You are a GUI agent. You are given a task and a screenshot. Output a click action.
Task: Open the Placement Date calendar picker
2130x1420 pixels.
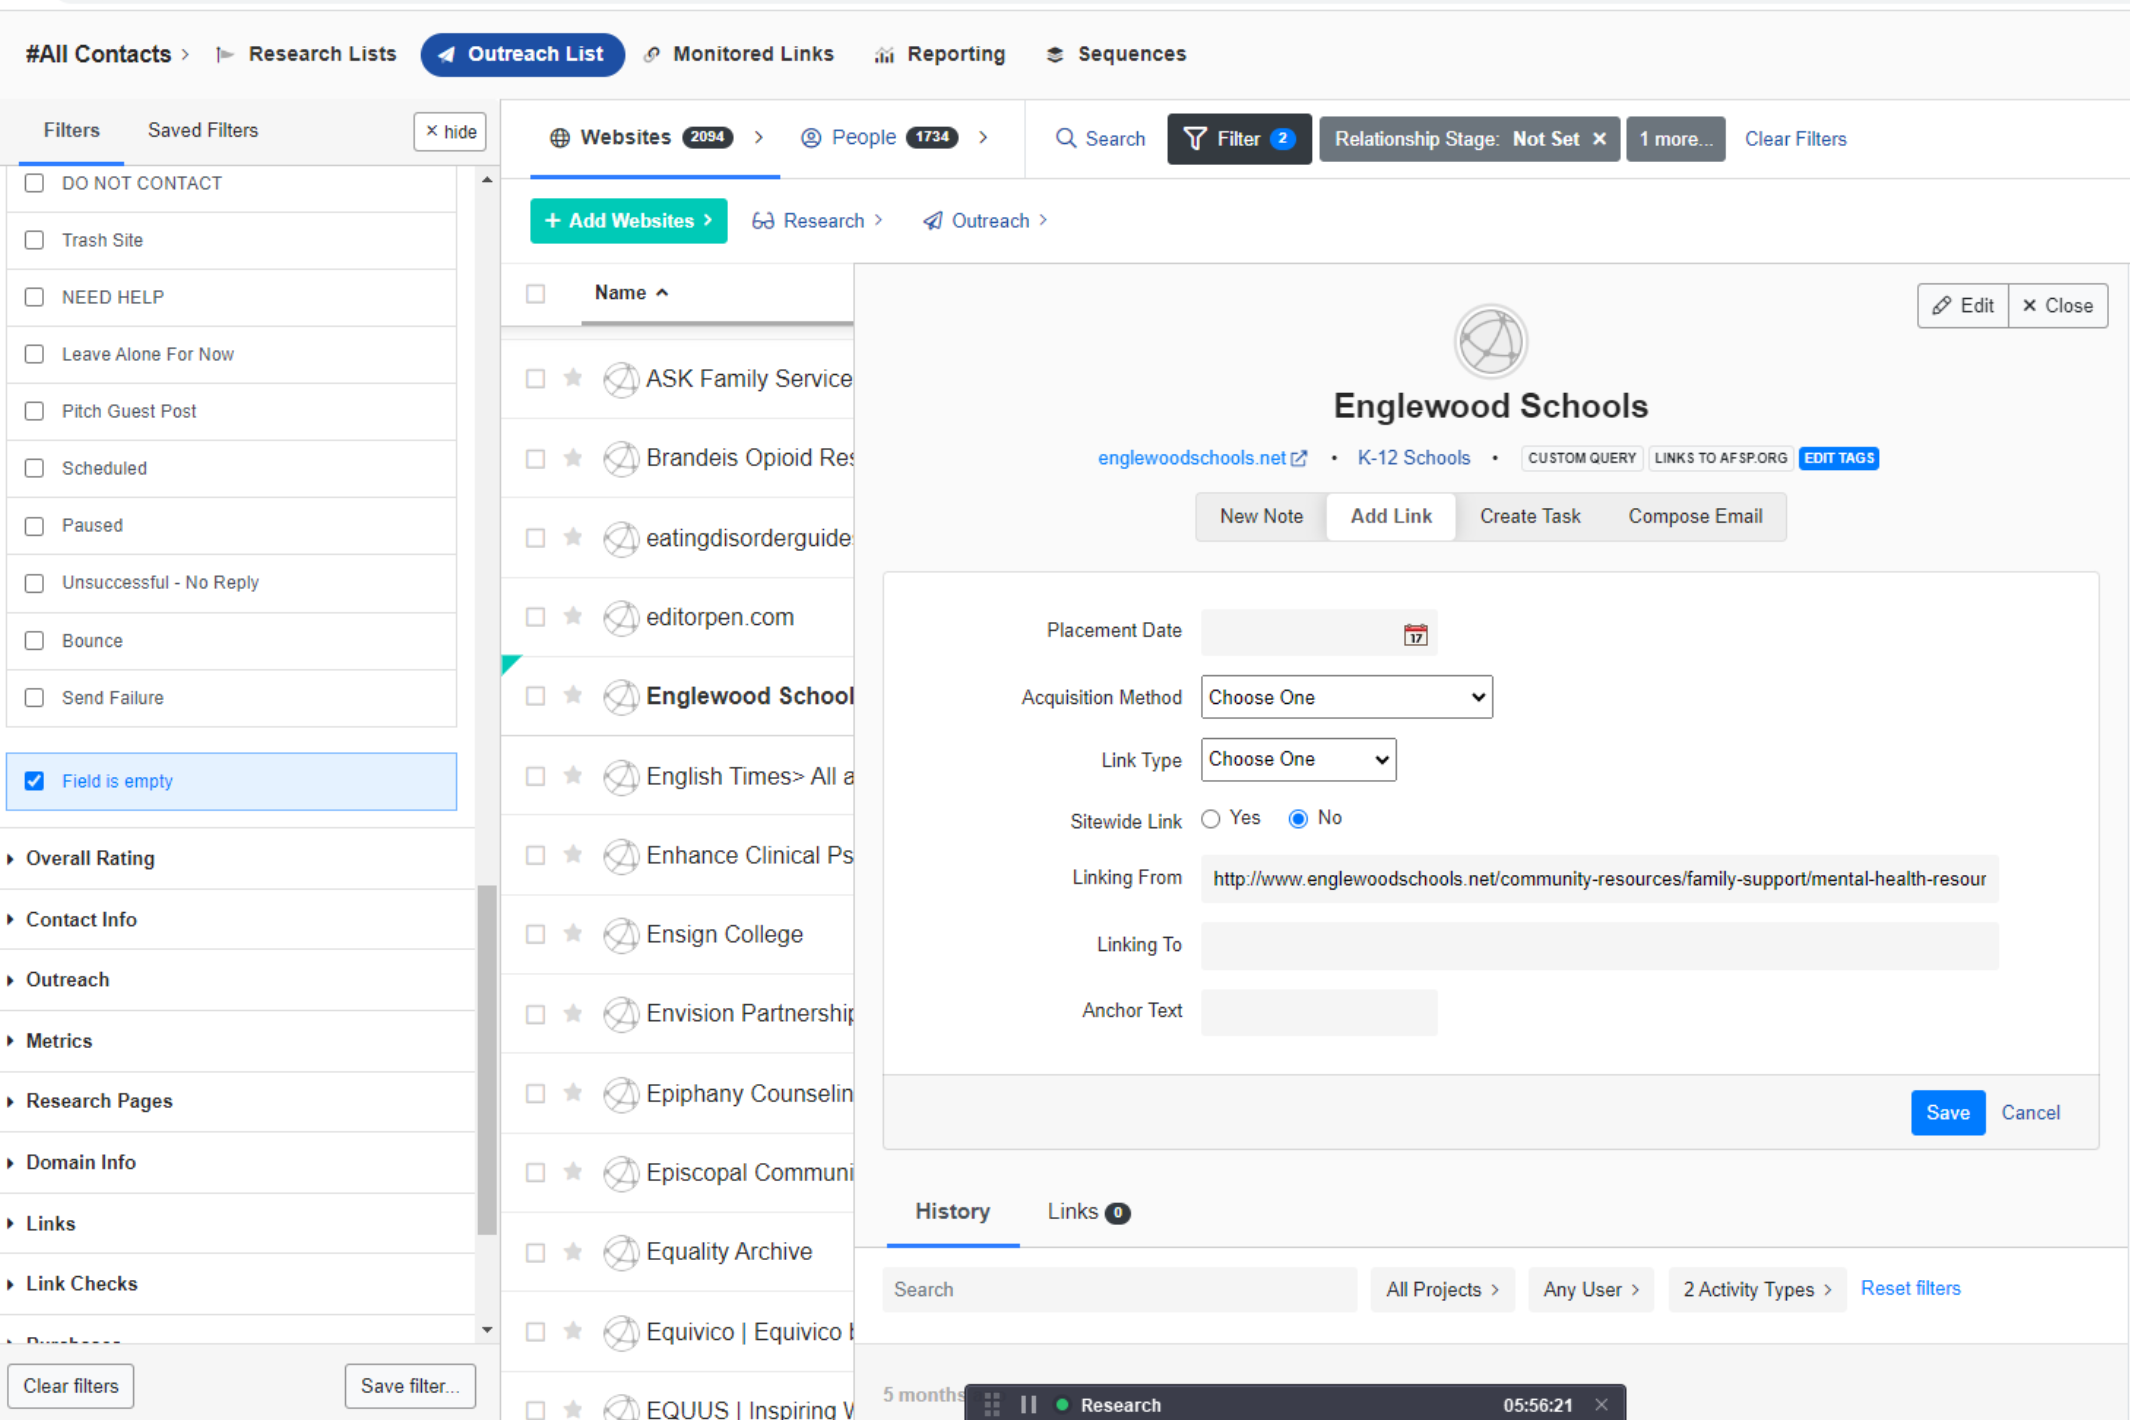click(1415, 634)
